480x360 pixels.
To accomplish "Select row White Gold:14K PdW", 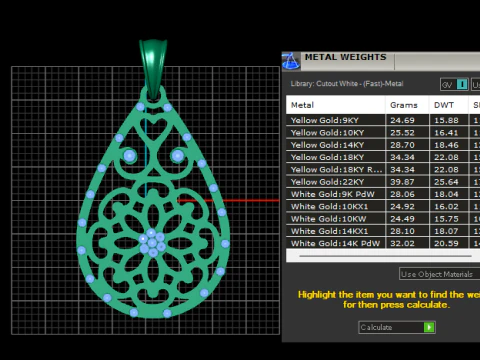I will 383,243.
